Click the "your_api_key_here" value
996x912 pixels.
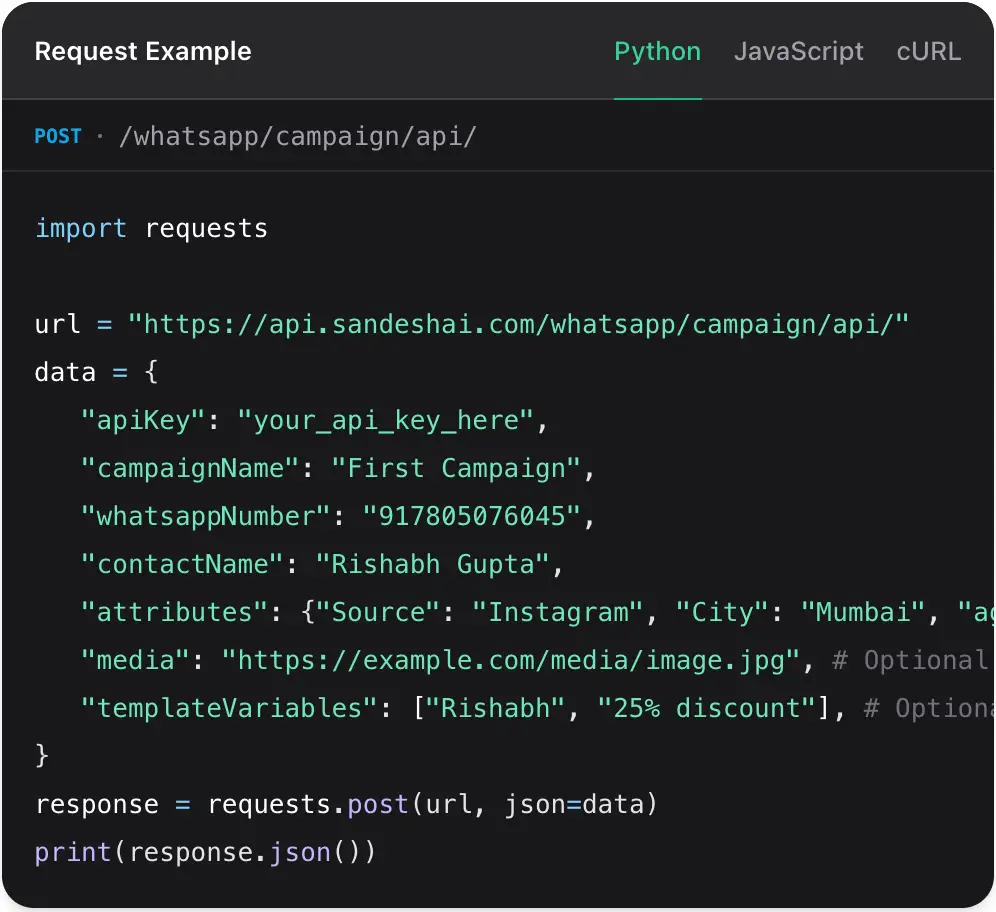[x=385, y=420]
